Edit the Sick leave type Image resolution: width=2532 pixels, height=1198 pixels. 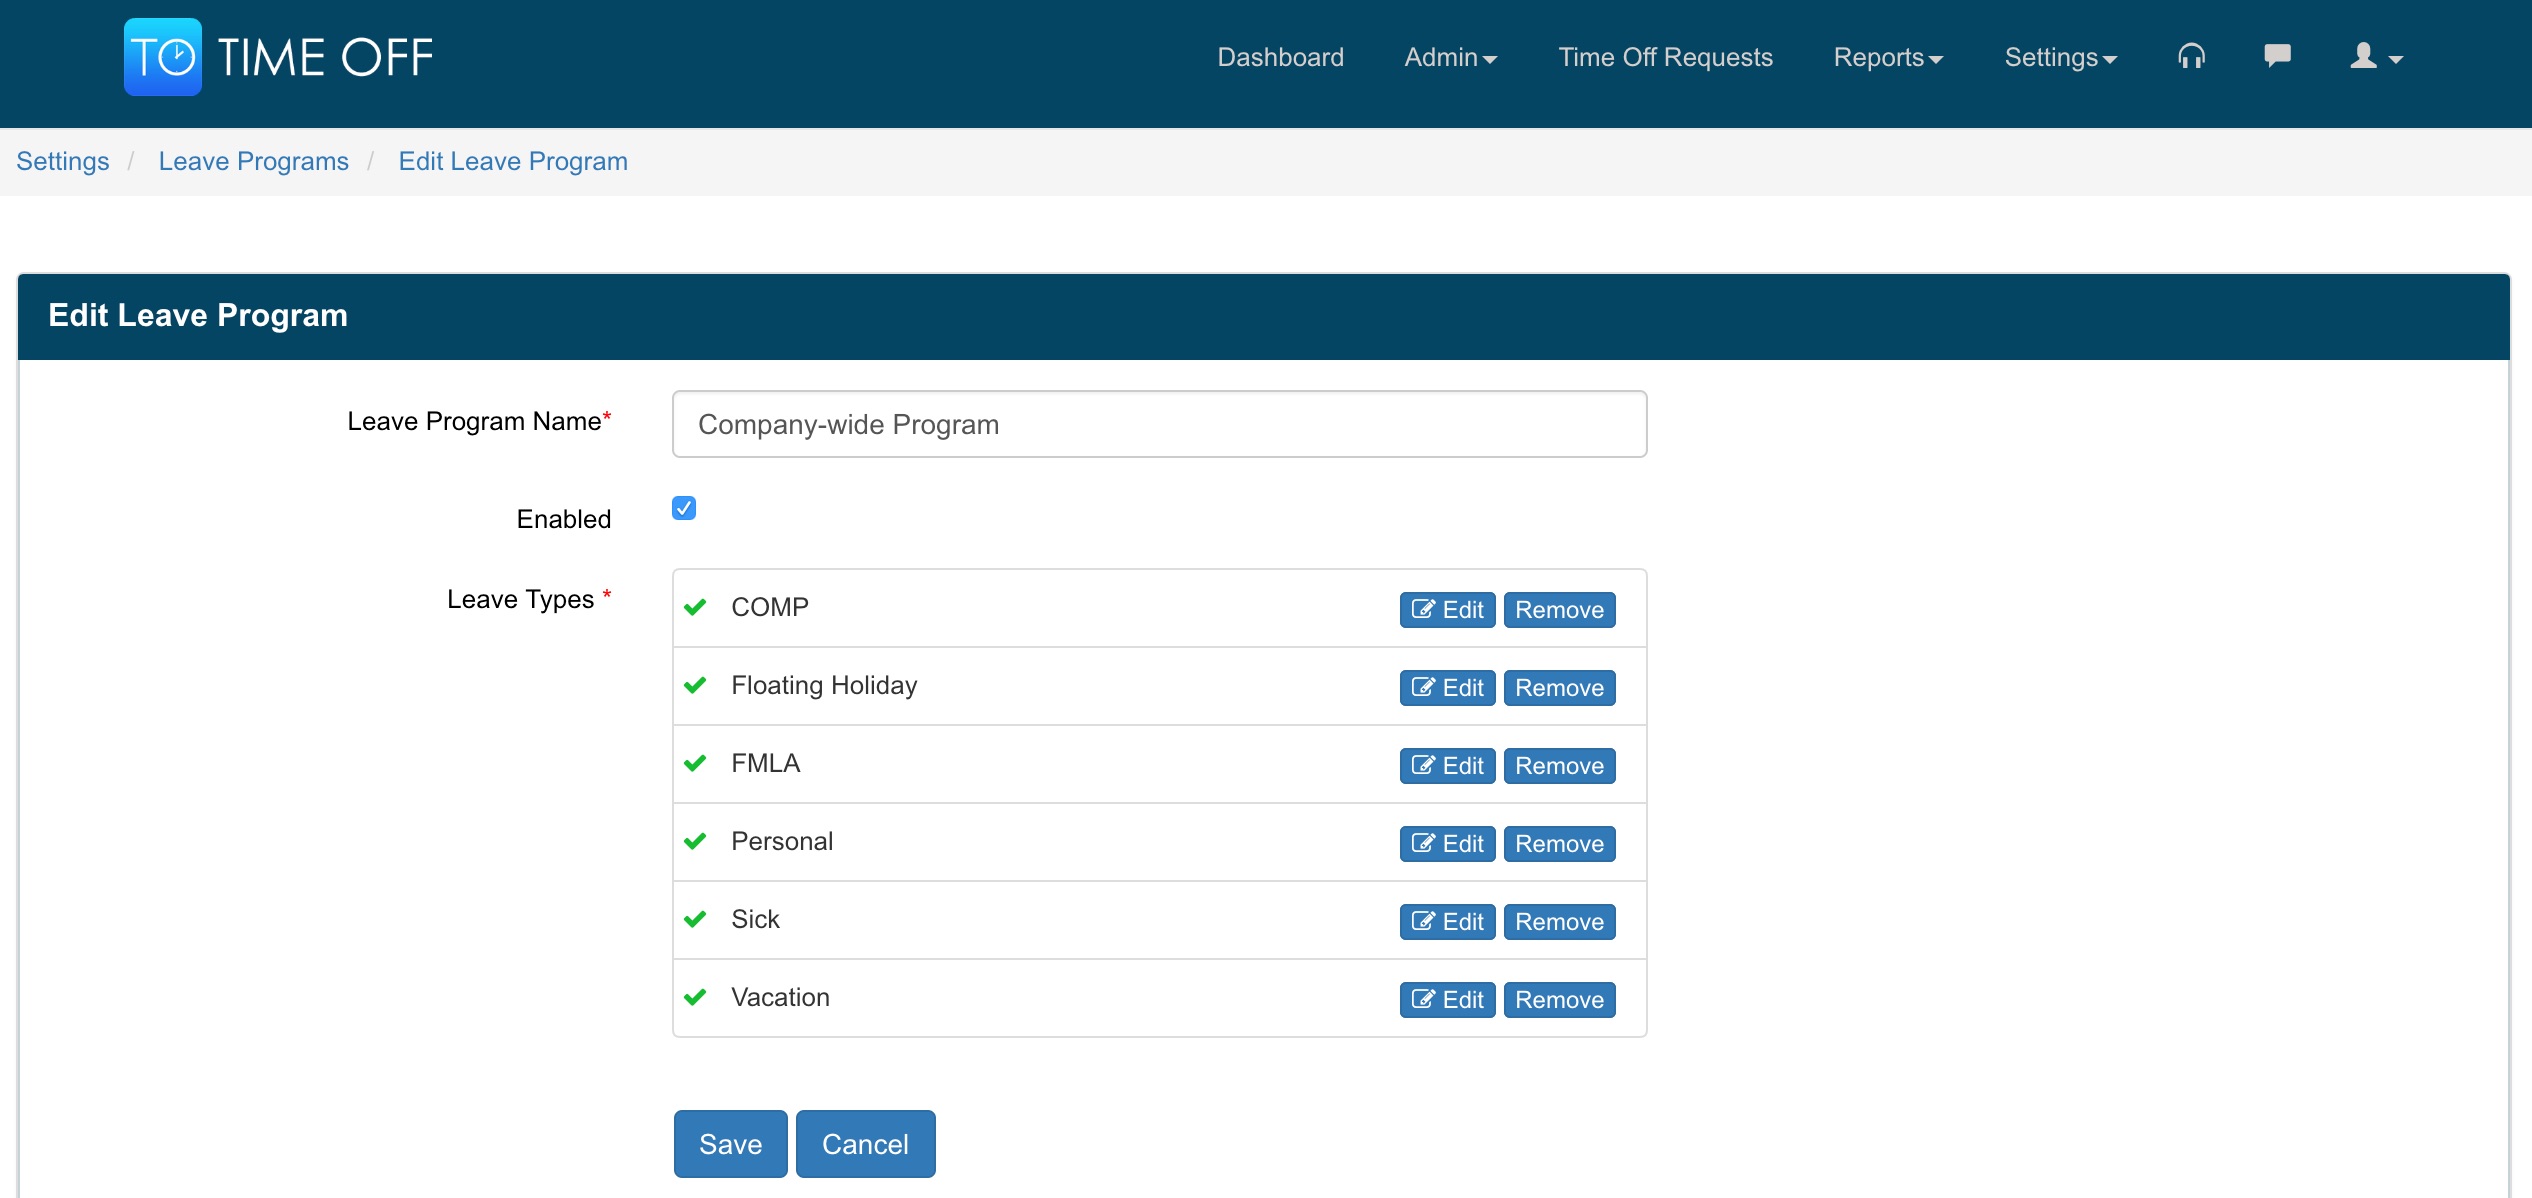[x=1447, y=922]
